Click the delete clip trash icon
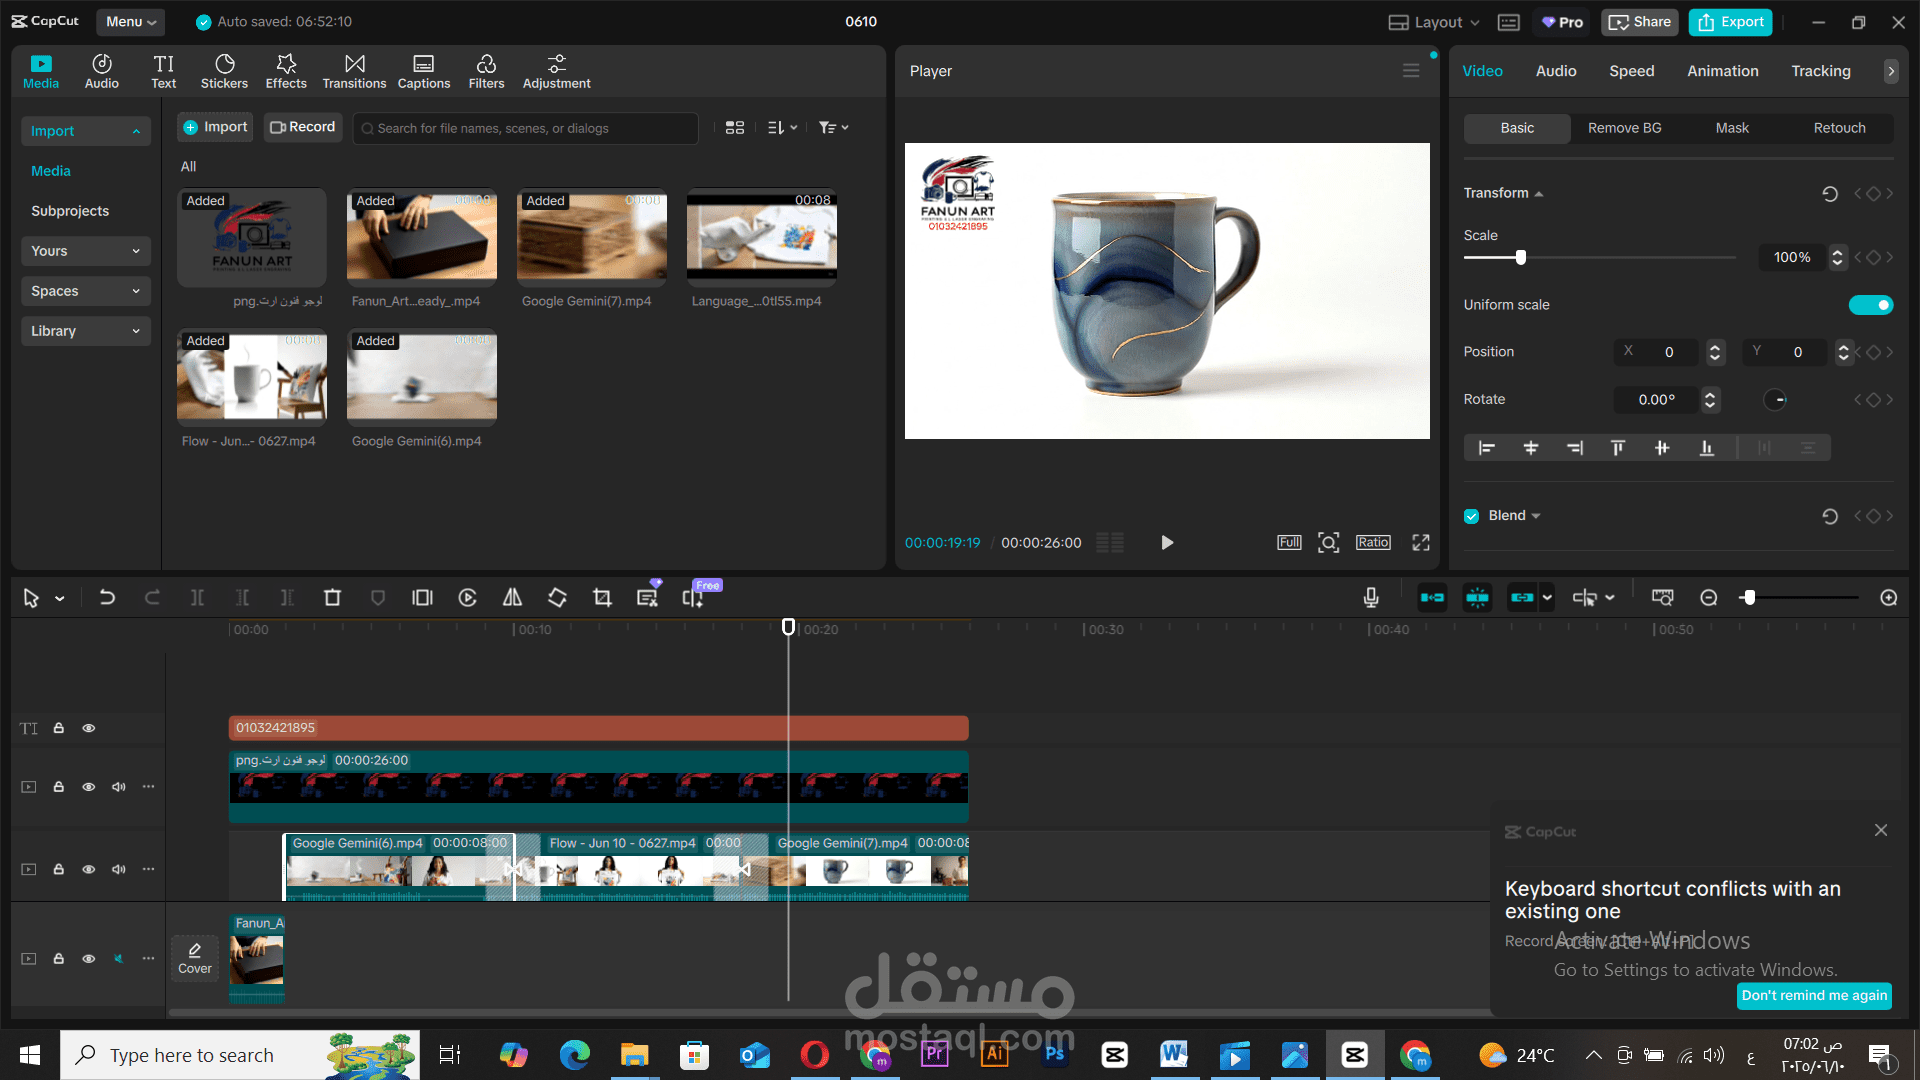1920x1080 pixels. 332,598
